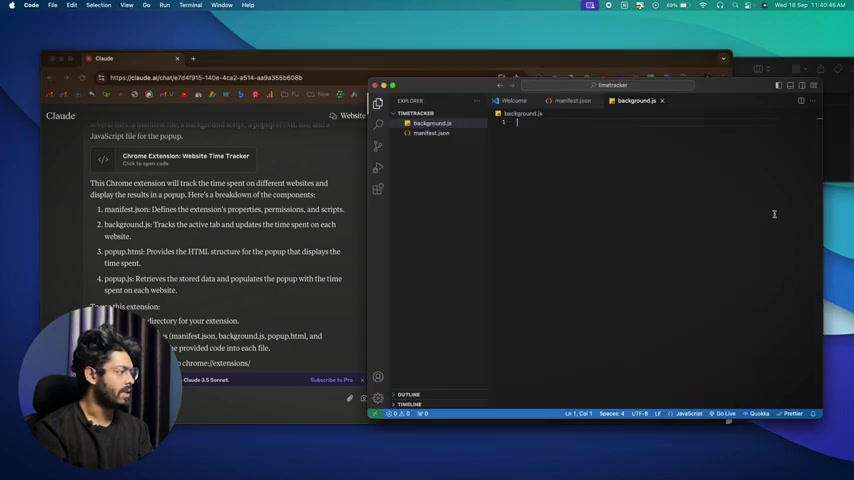Click the Claude logo in the chat page
This screenshot has width=854, height=480.
pyautogui.click(x=60, y=116)
